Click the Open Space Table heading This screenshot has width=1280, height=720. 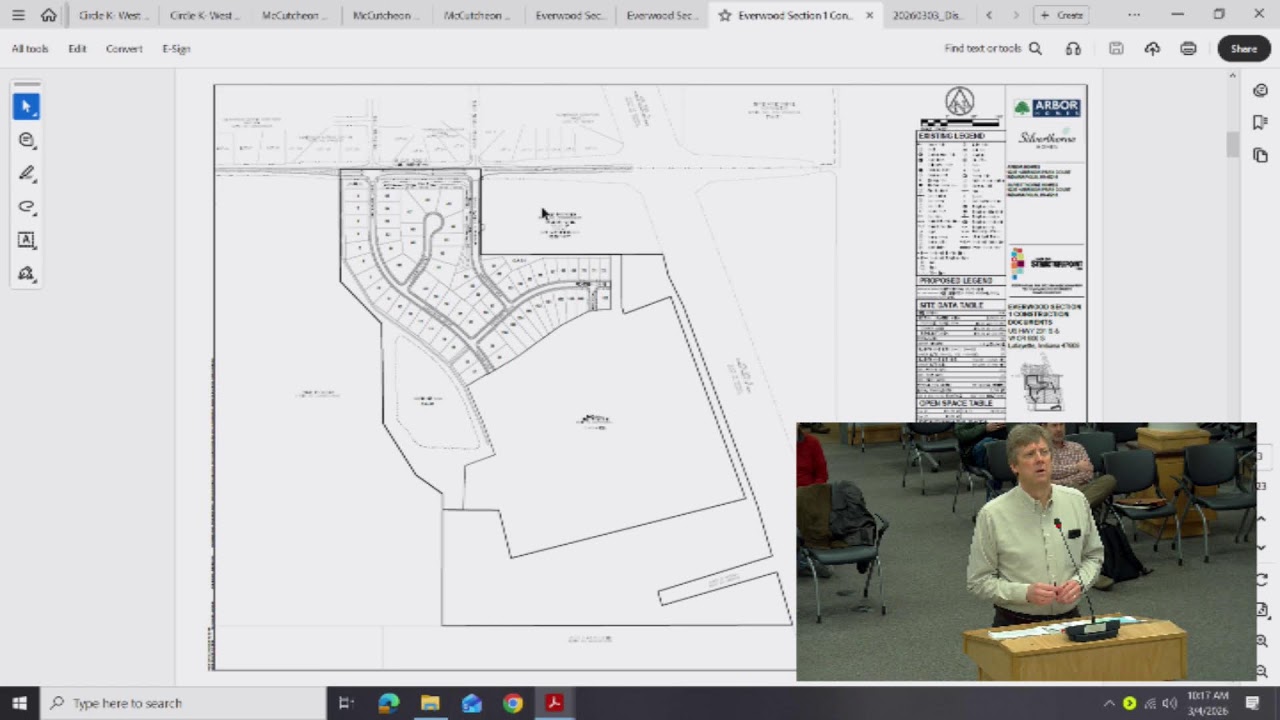coord(956,403)
